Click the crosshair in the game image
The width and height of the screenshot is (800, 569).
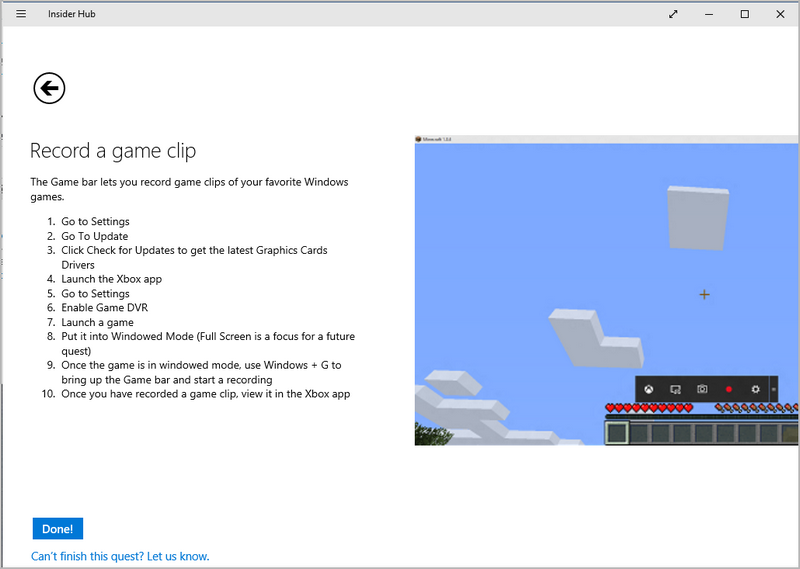click(x=704, y=294)
